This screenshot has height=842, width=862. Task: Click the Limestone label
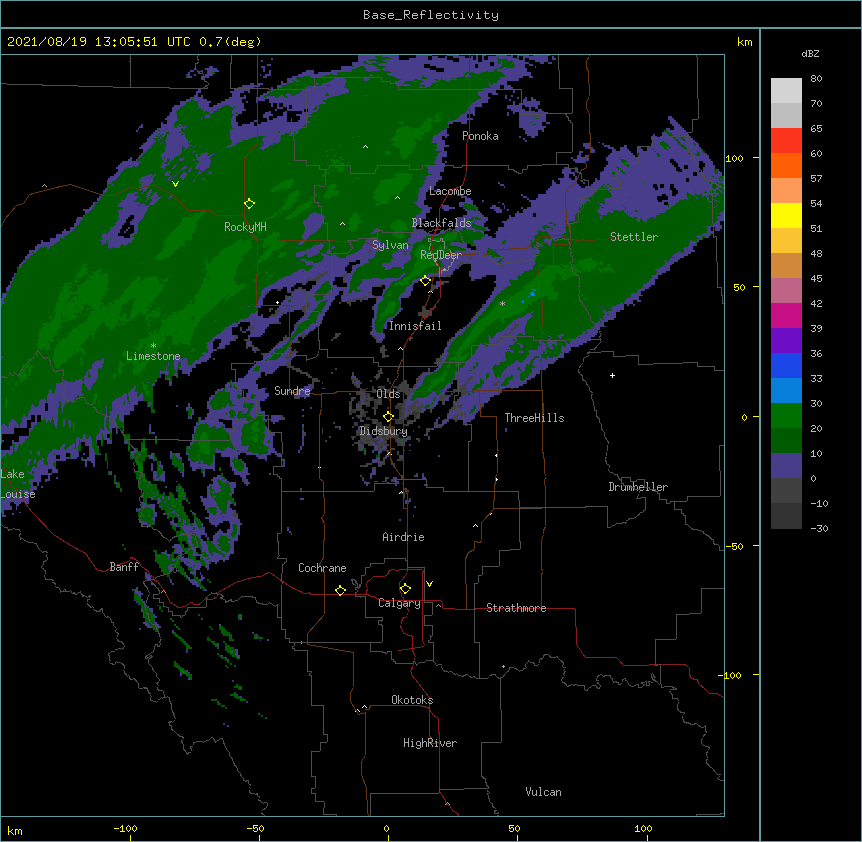(x=153, y=356)
